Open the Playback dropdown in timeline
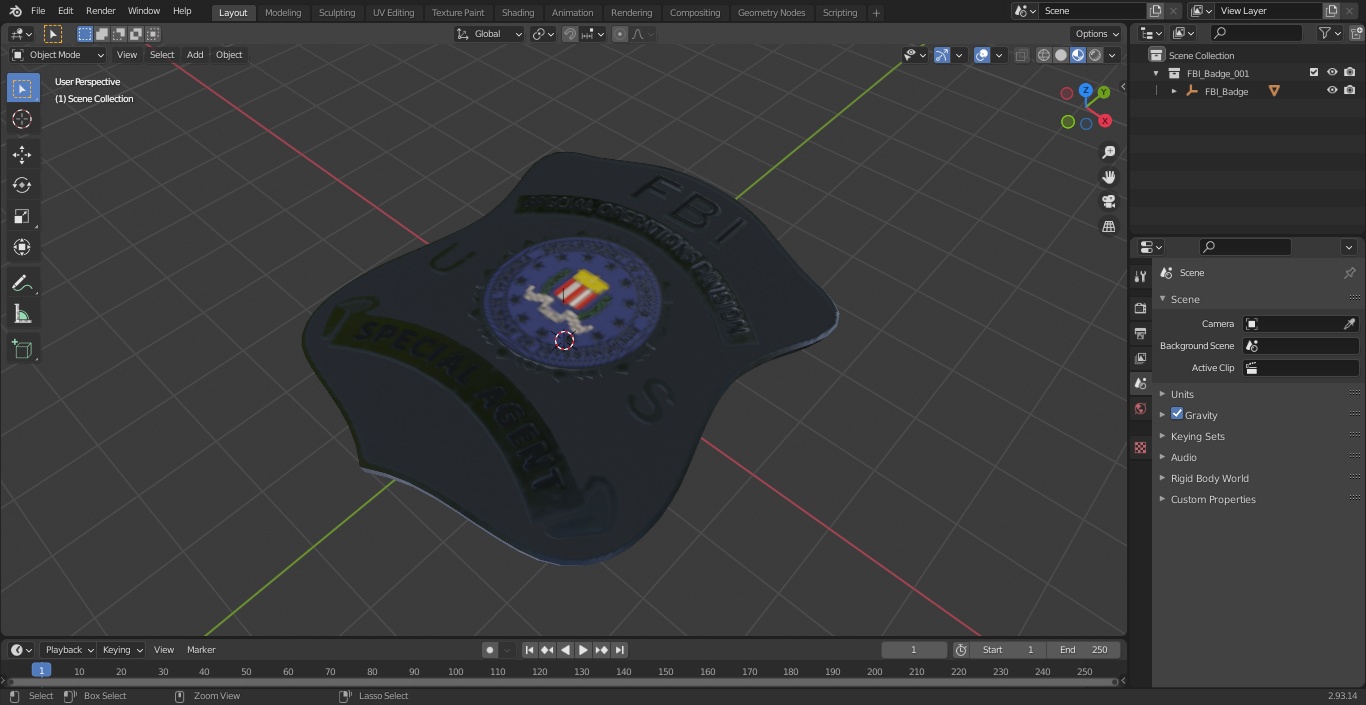 coord(68,650)
